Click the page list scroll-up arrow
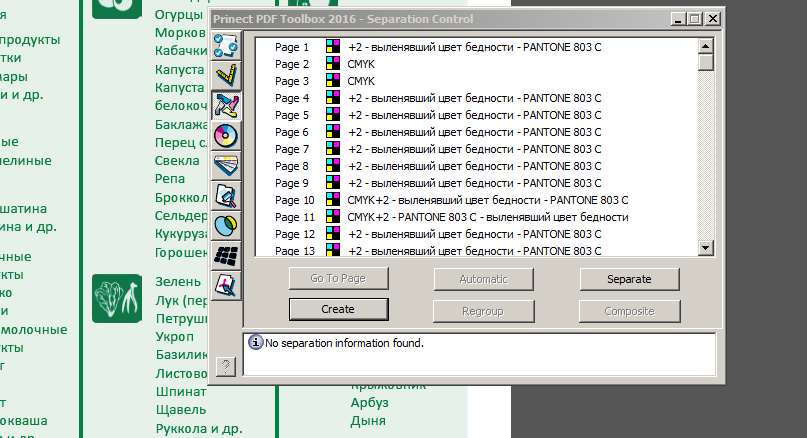 tap(705, 46)
